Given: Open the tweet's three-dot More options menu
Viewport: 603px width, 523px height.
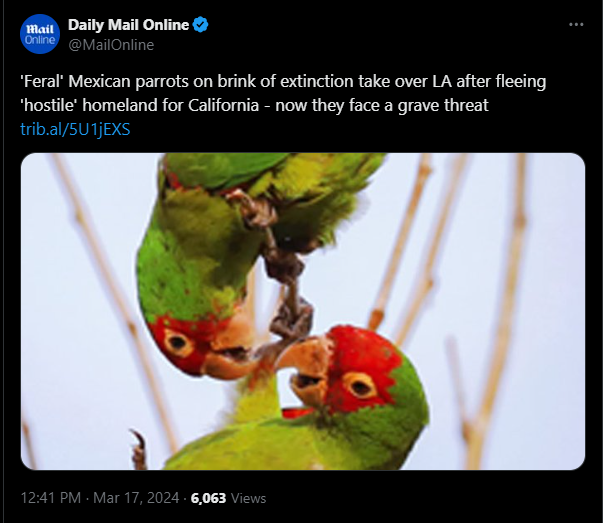Looking at the screenshot, I should 576,25.
